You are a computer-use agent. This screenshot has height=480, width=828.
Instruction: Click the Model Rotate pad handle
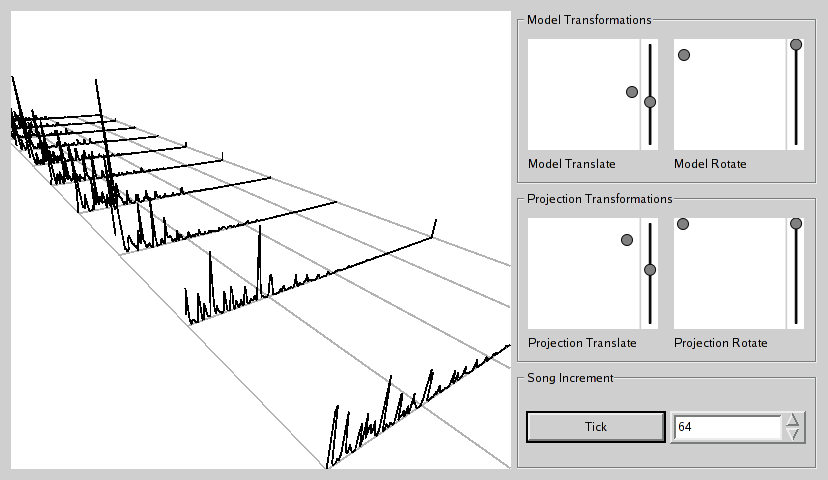(684, 55)
